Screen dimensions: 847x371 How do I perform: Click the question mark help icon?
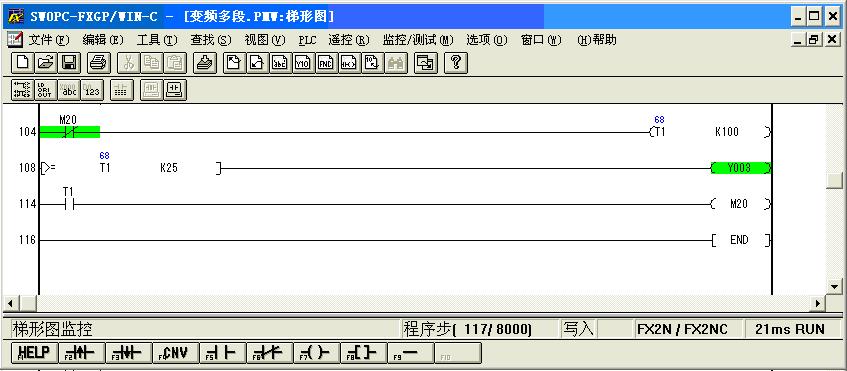click(455, 63)
